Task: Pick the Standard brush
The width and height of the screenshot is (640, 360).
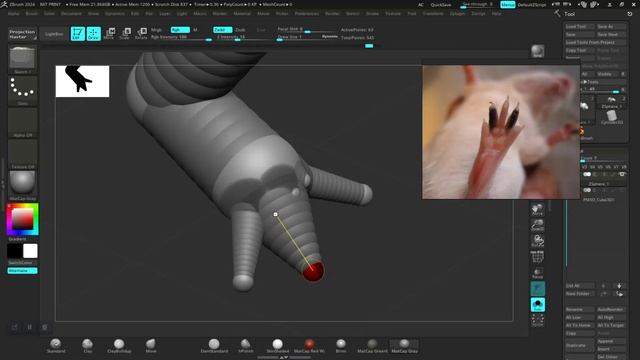Action: click(x=56, y=345)
